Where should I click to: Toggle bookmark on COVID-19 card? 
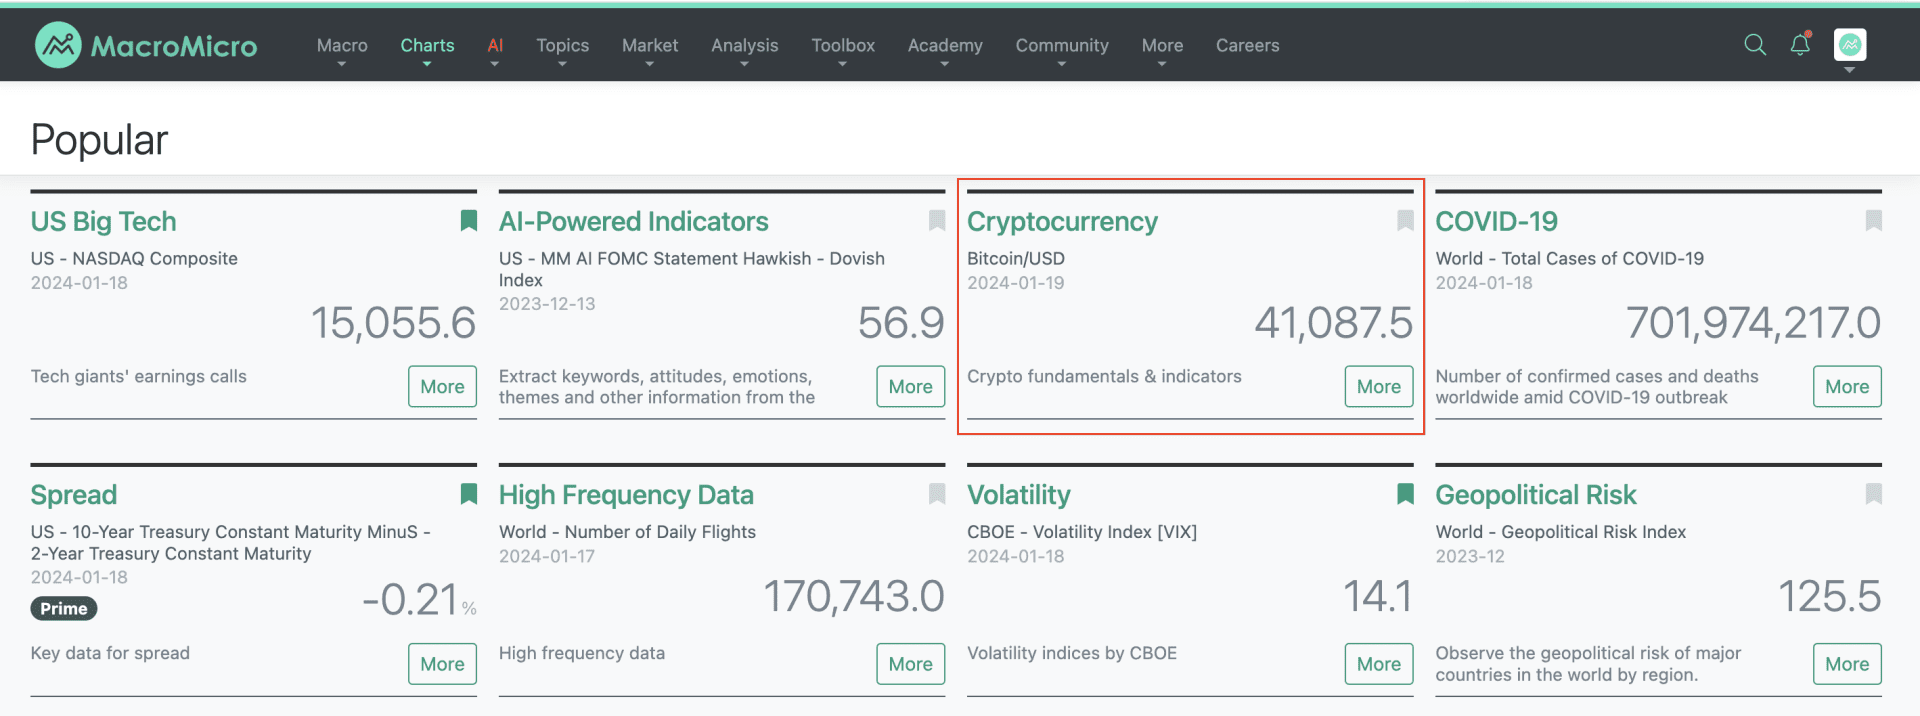click(x=1874, y=220)
